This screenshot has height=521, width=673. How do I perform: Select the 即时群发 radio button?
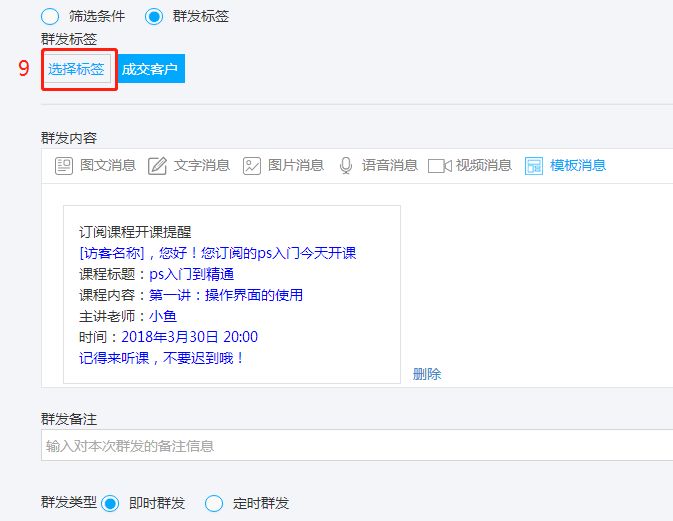[110, 503]
